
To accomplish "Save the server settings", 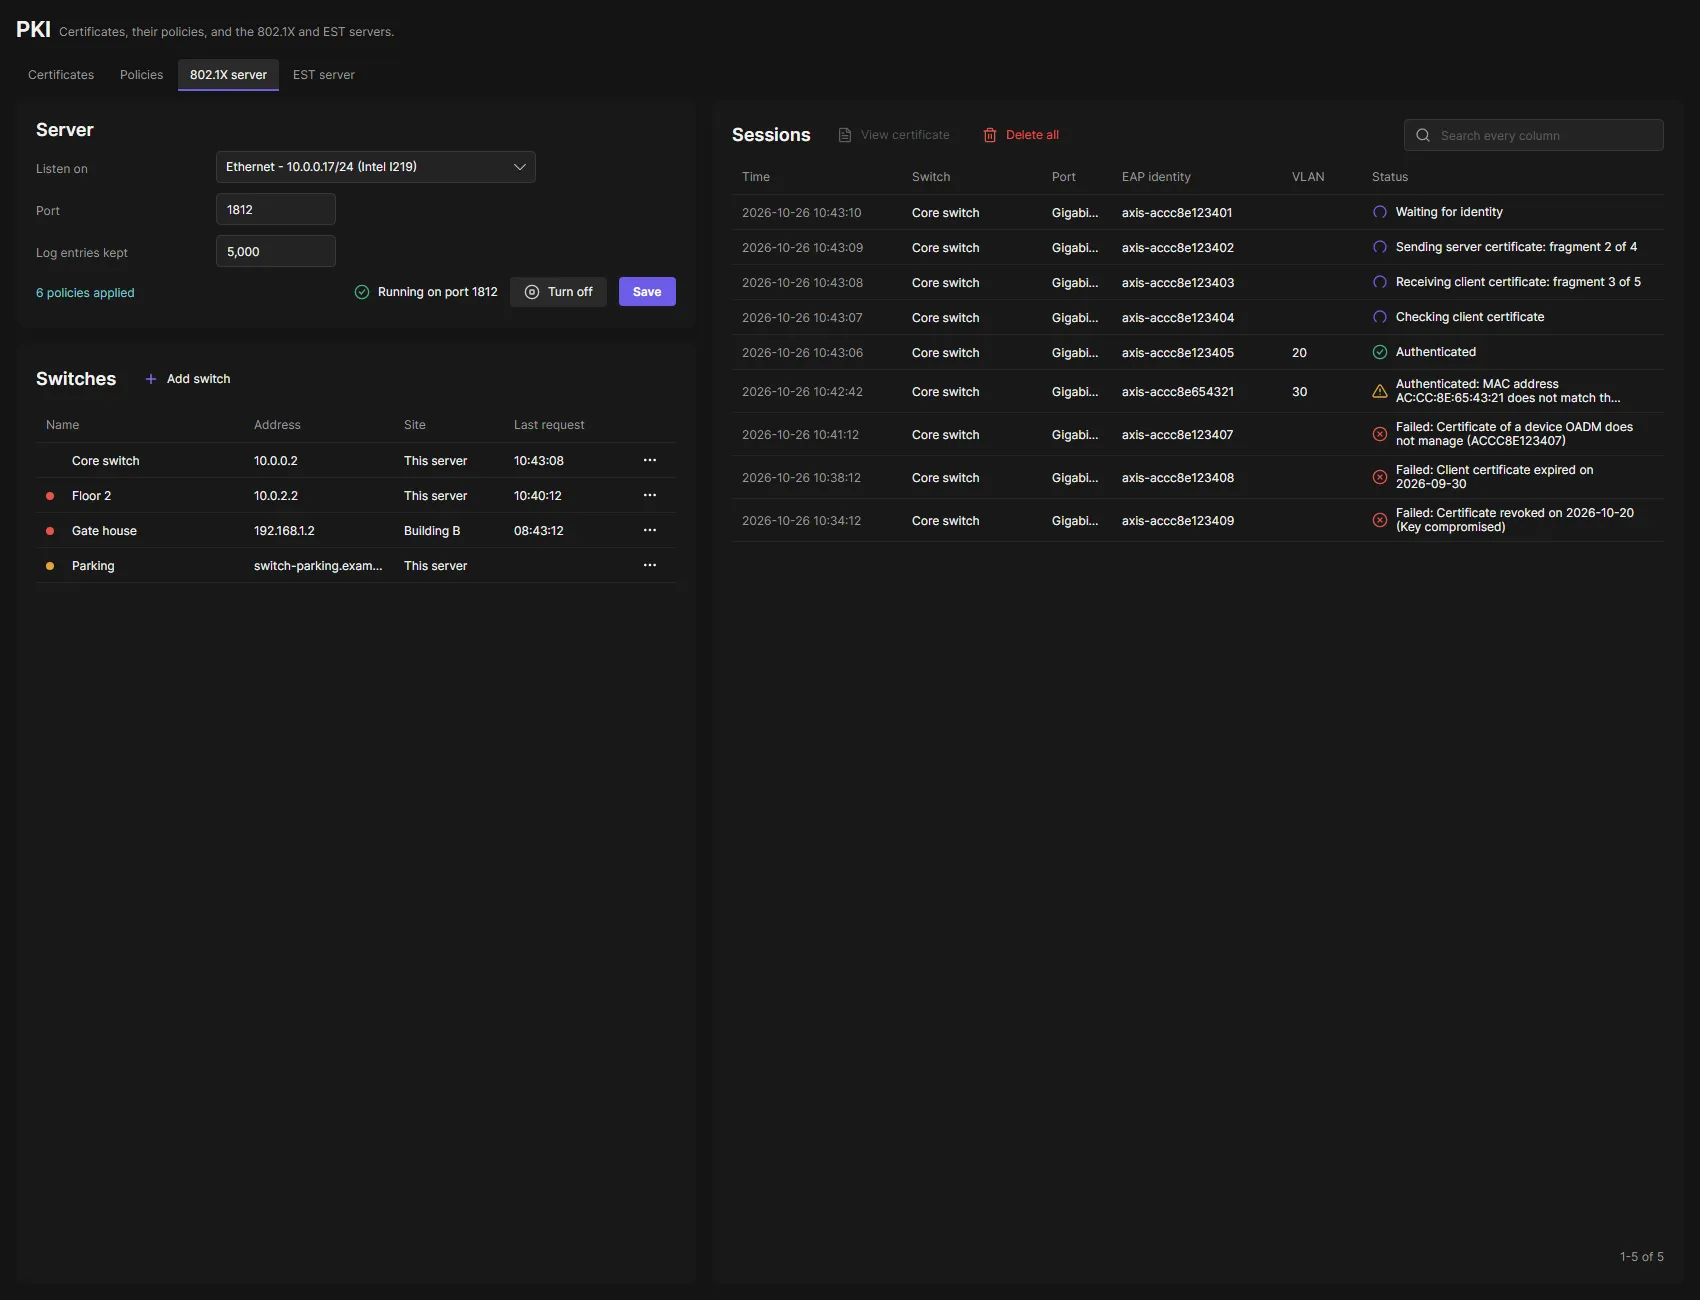I will coord(647,292).
